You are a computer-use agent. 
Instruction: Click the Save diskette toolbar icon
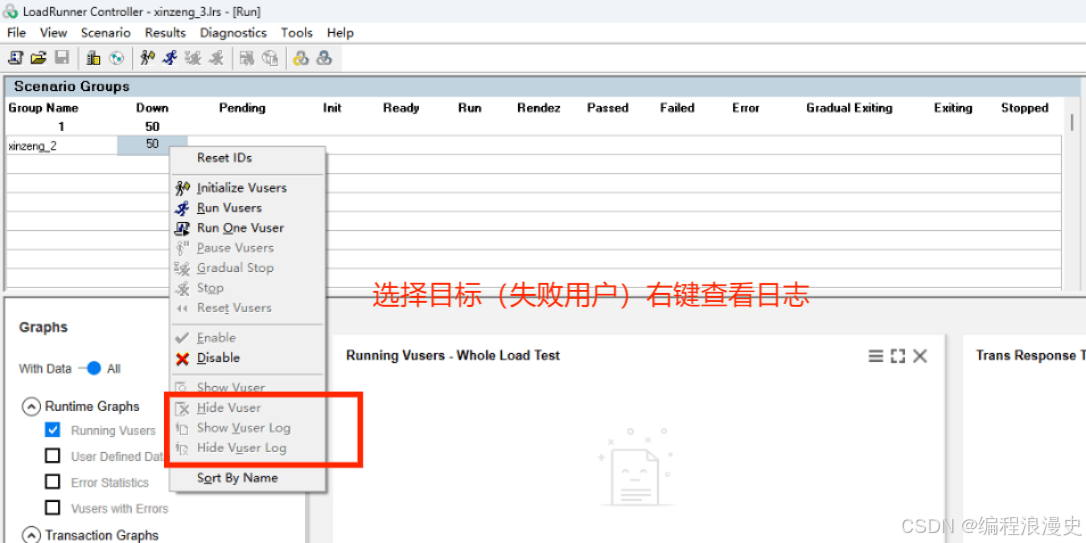62,58
